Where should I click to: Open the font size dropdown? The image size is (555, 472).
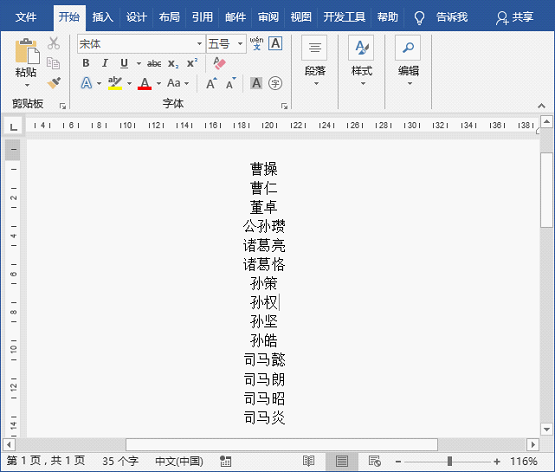240,44
